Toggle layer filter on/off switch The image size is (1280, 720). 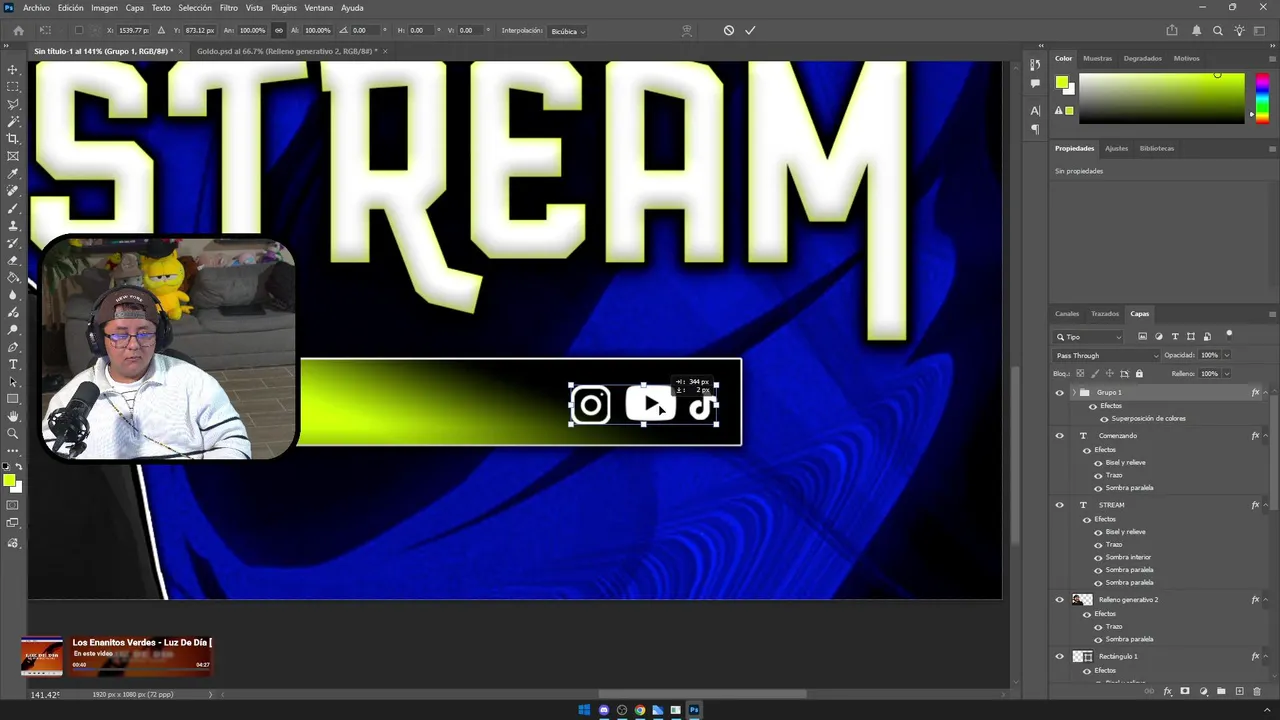pyautogui.click(x=1229, y=335)
